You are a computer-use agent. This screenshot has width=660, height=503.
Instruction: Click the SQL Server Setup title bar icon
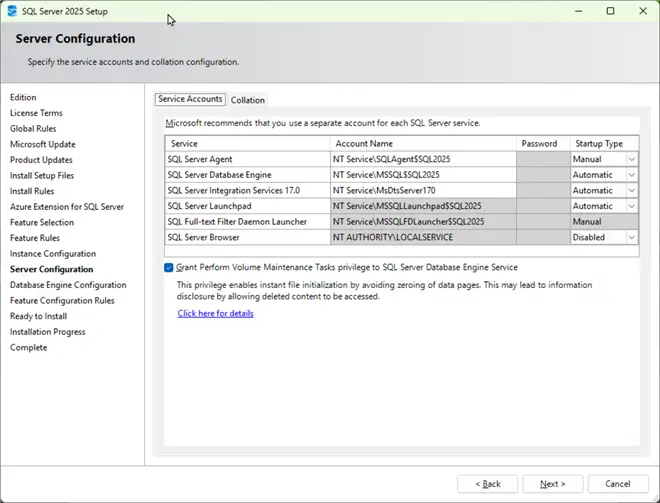[x=12, y=11]
